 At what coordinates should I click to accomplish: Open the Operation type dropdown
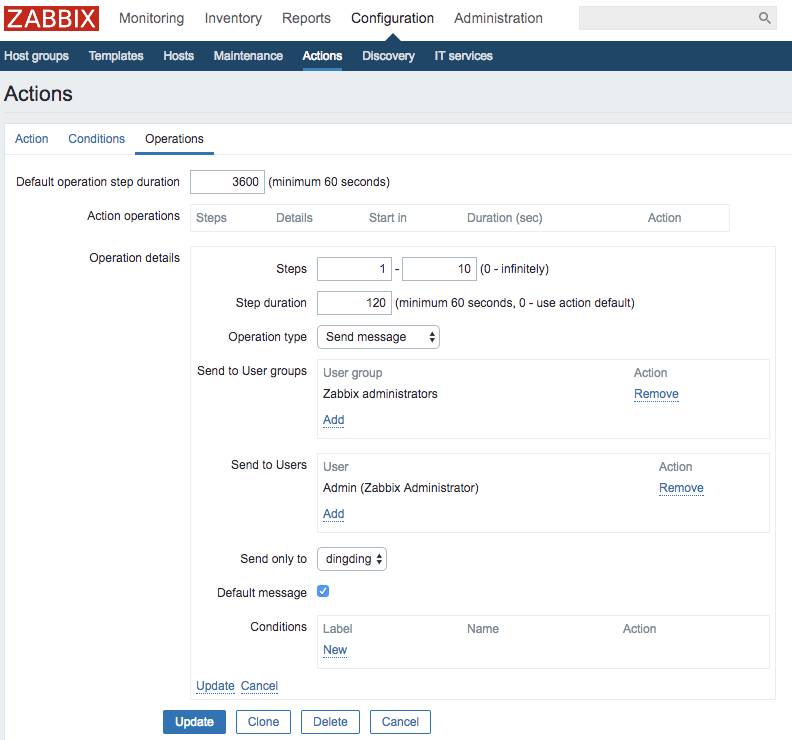click(378, 337)
